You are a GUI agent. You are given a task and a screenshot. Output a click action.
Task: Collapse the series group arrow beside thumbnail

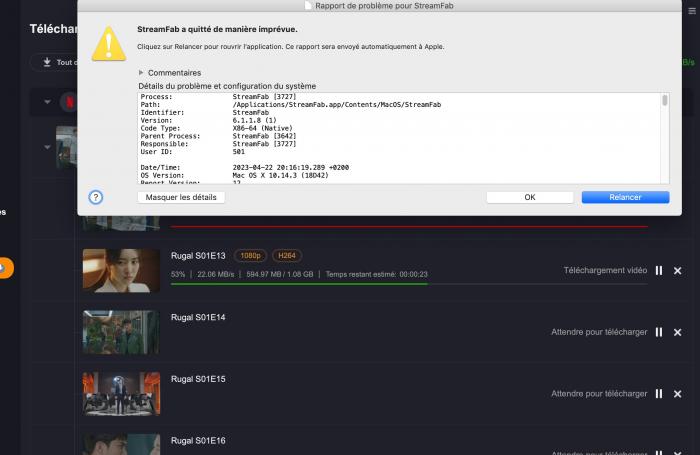[47, 147]
